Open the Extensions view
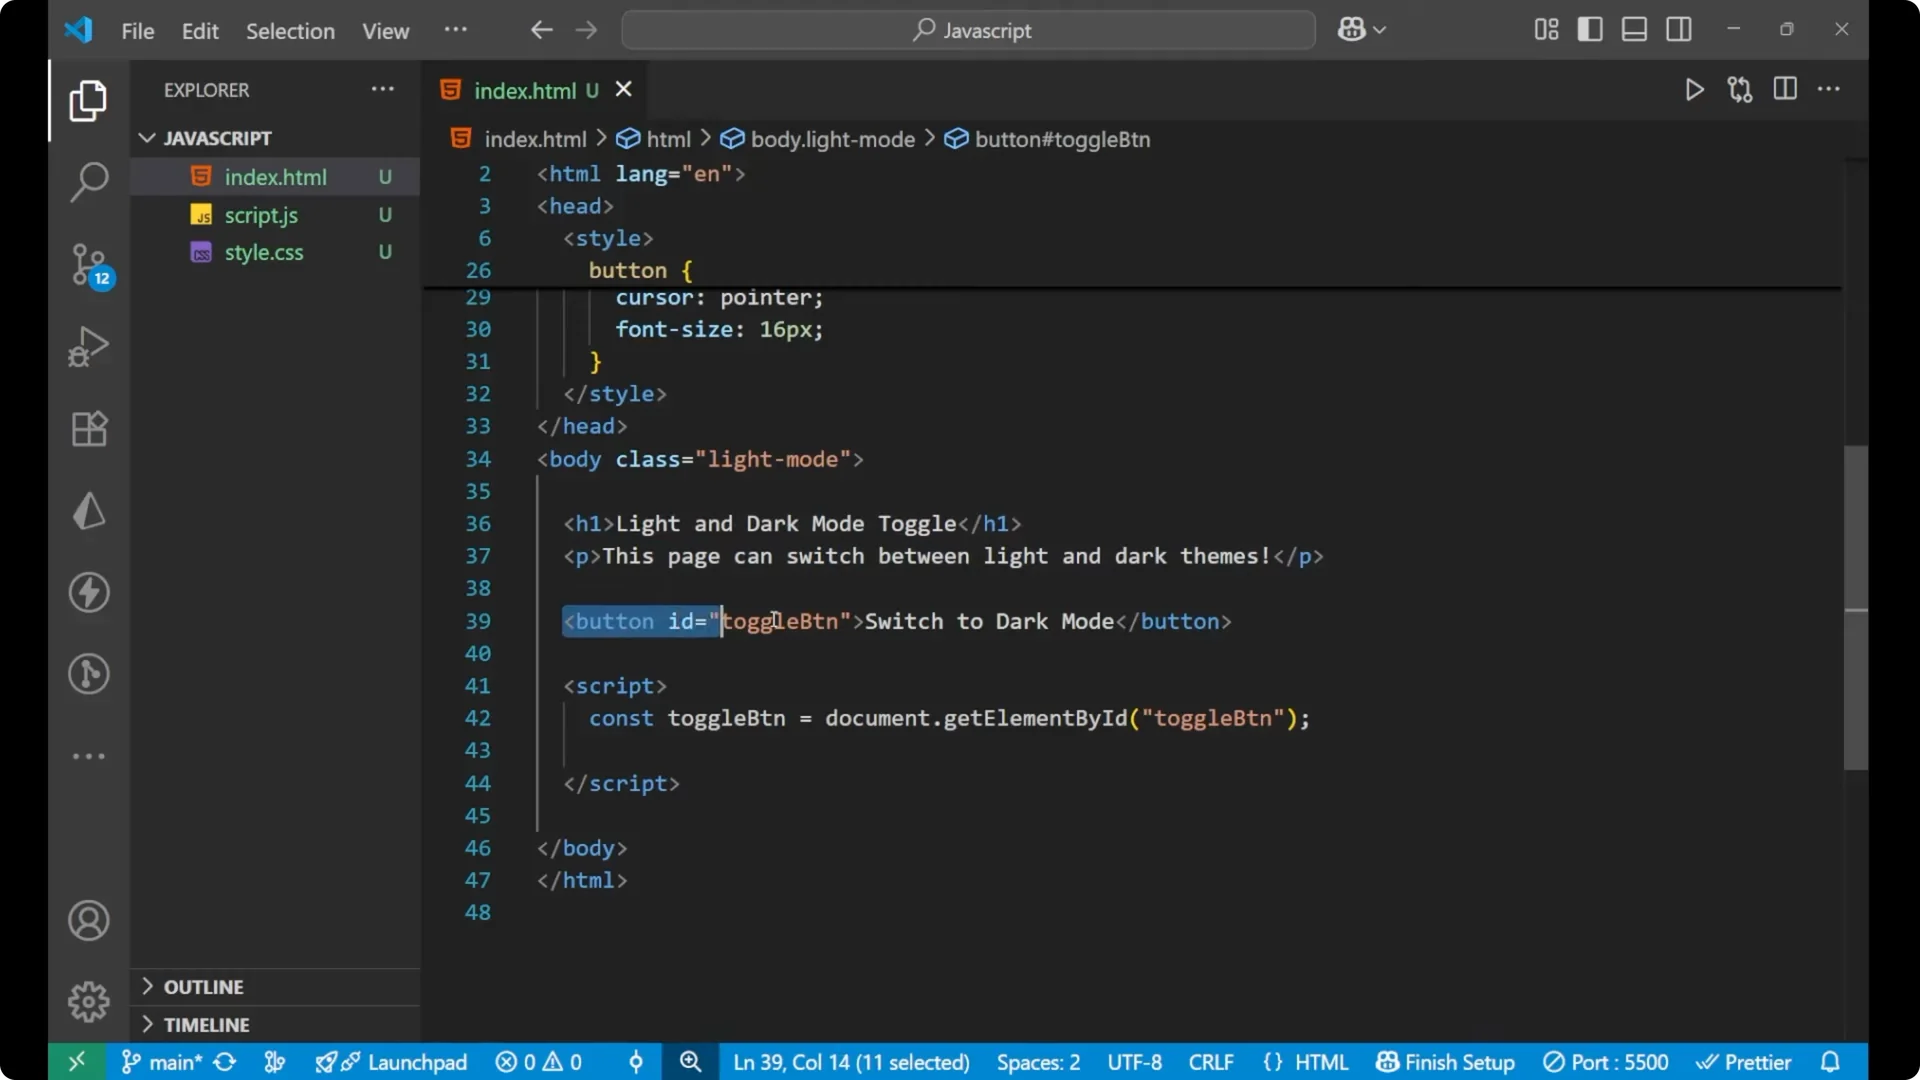 point(89,428)
